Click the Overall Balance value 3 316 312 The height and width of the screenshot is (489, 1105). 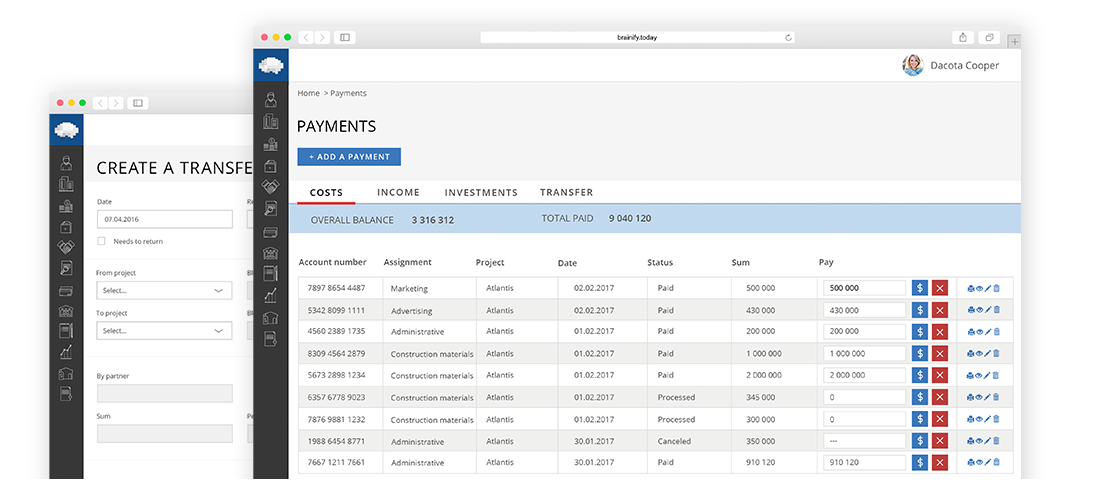(x=433, y=220)
